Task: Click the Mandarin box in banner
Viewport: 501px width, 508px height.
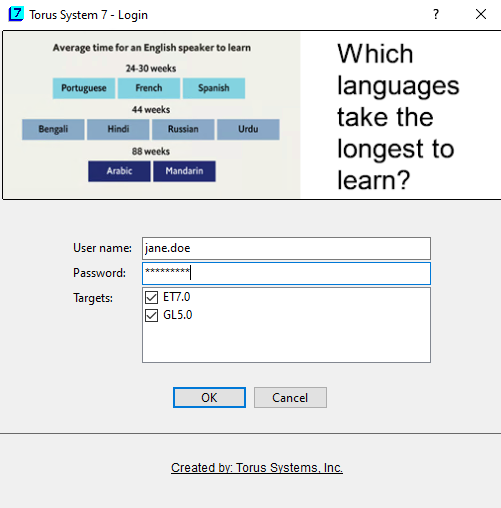Action: coord(184,171)
